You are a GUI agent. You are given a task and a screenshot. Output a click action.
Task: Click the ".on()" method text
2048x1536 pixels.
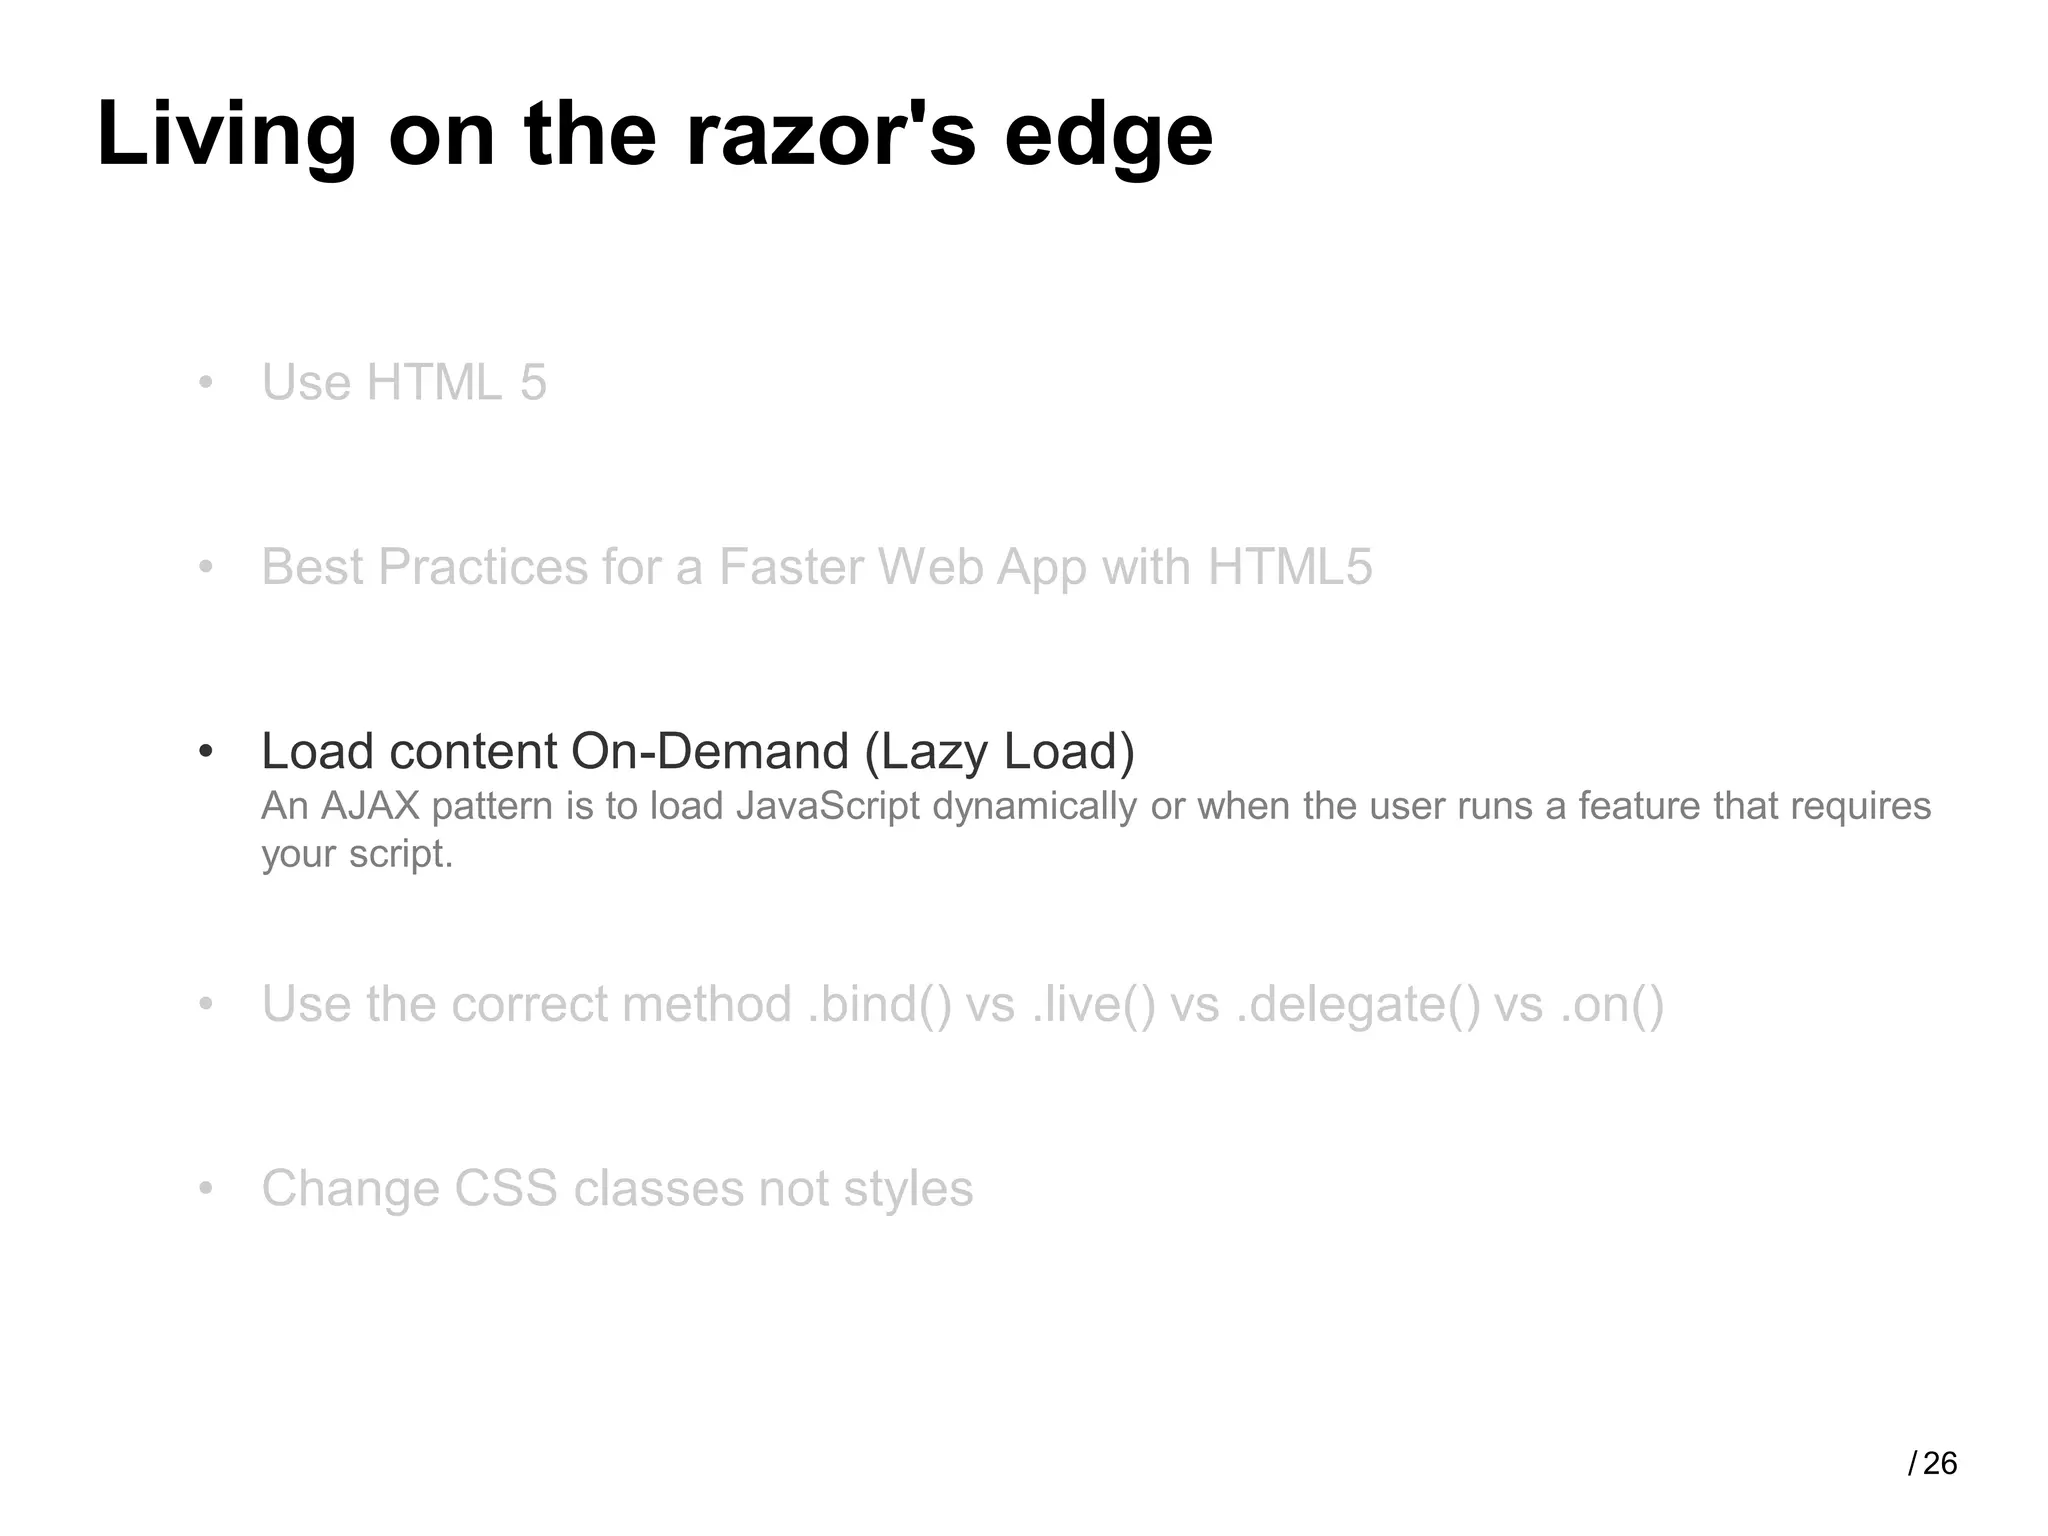point(1610,1004)
